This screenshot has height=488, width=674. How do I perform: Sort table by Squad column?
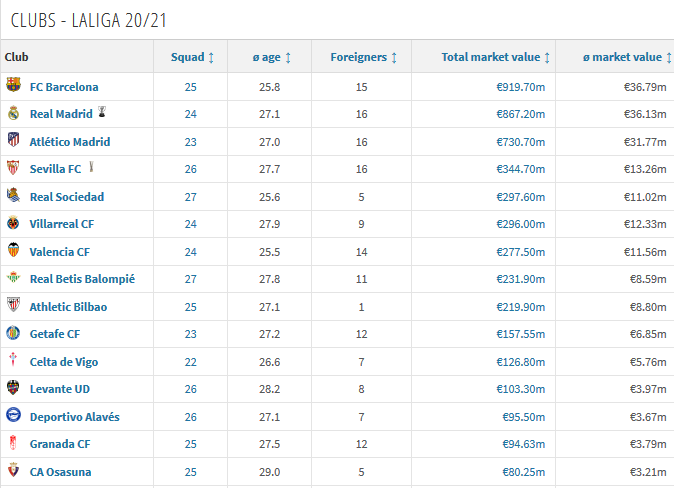191,57
